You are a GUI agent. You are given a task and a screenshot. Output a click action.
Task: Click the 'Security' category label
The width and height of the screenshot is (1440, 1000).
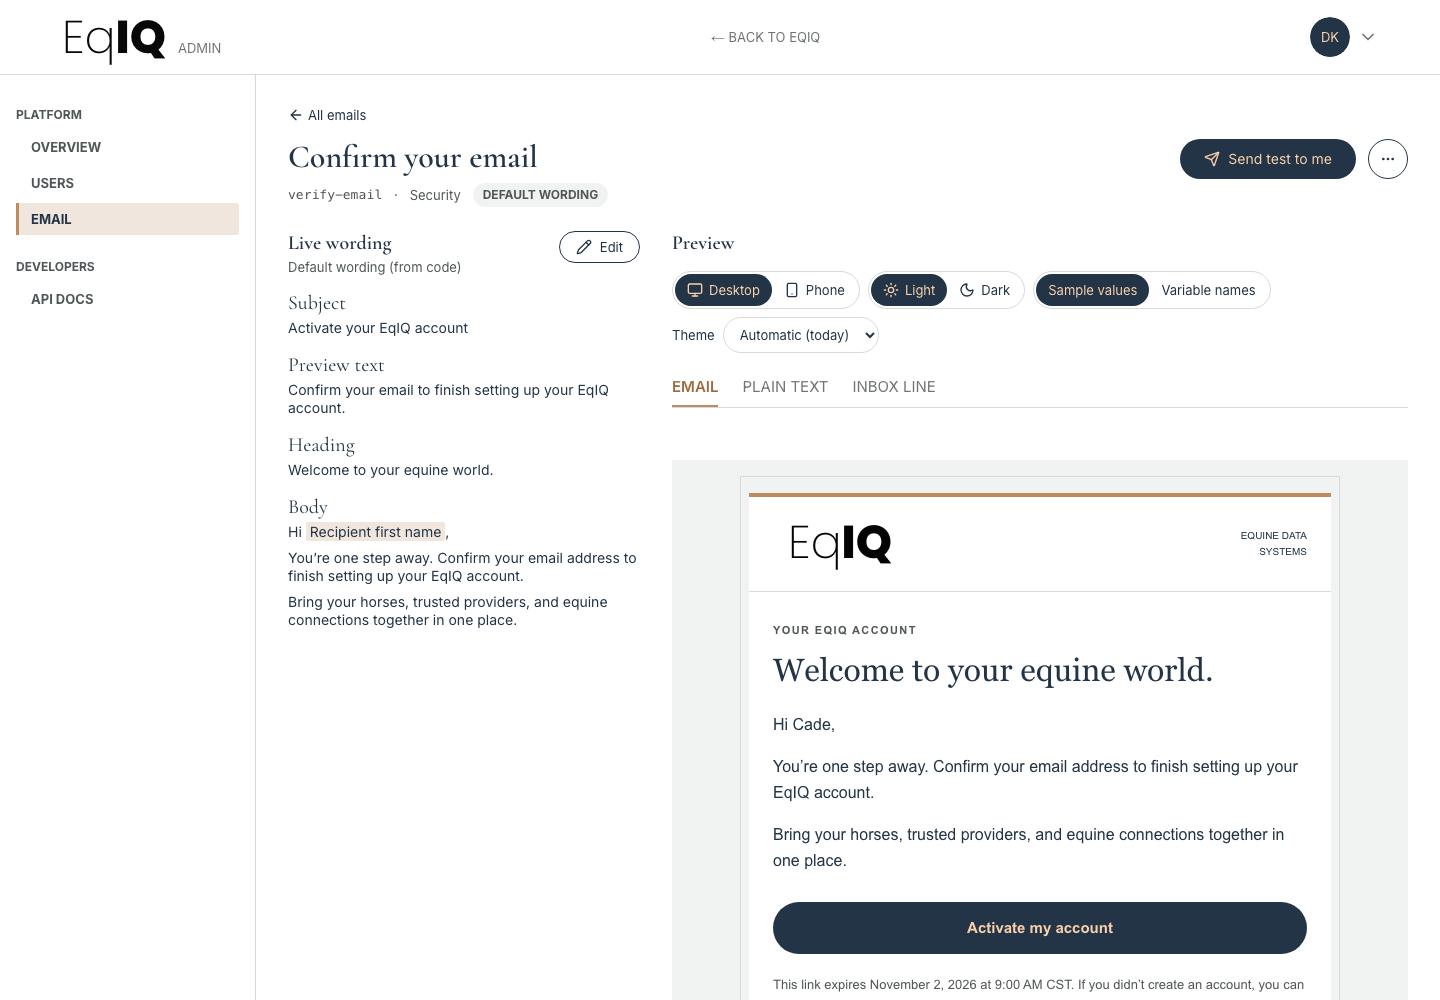pyautogui.click(x=435, y=195)
